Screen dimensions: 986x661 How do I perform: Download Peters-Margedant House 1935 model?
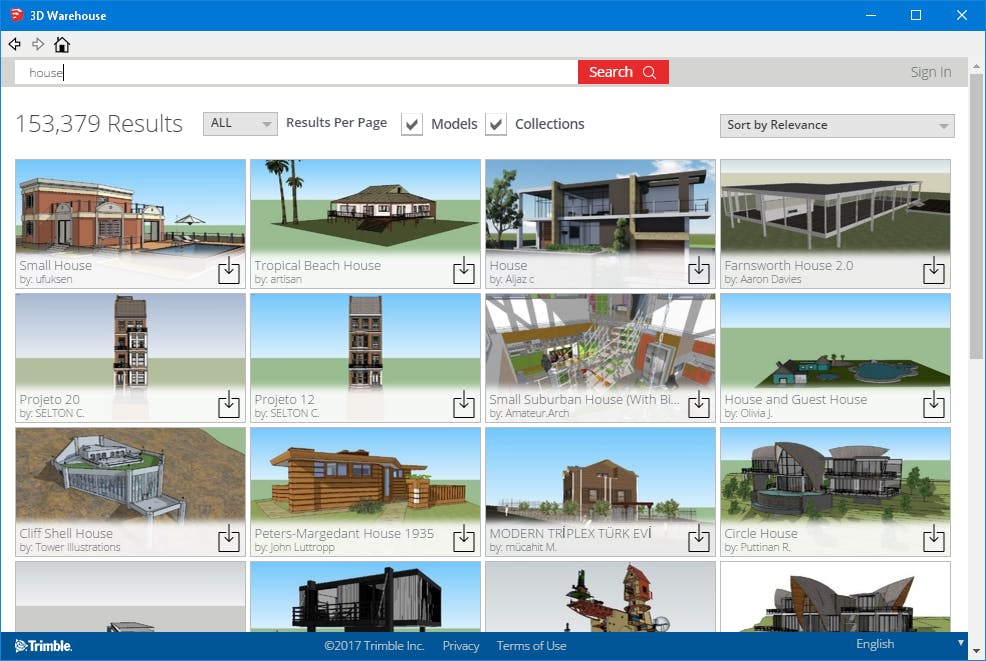(464, 538)
